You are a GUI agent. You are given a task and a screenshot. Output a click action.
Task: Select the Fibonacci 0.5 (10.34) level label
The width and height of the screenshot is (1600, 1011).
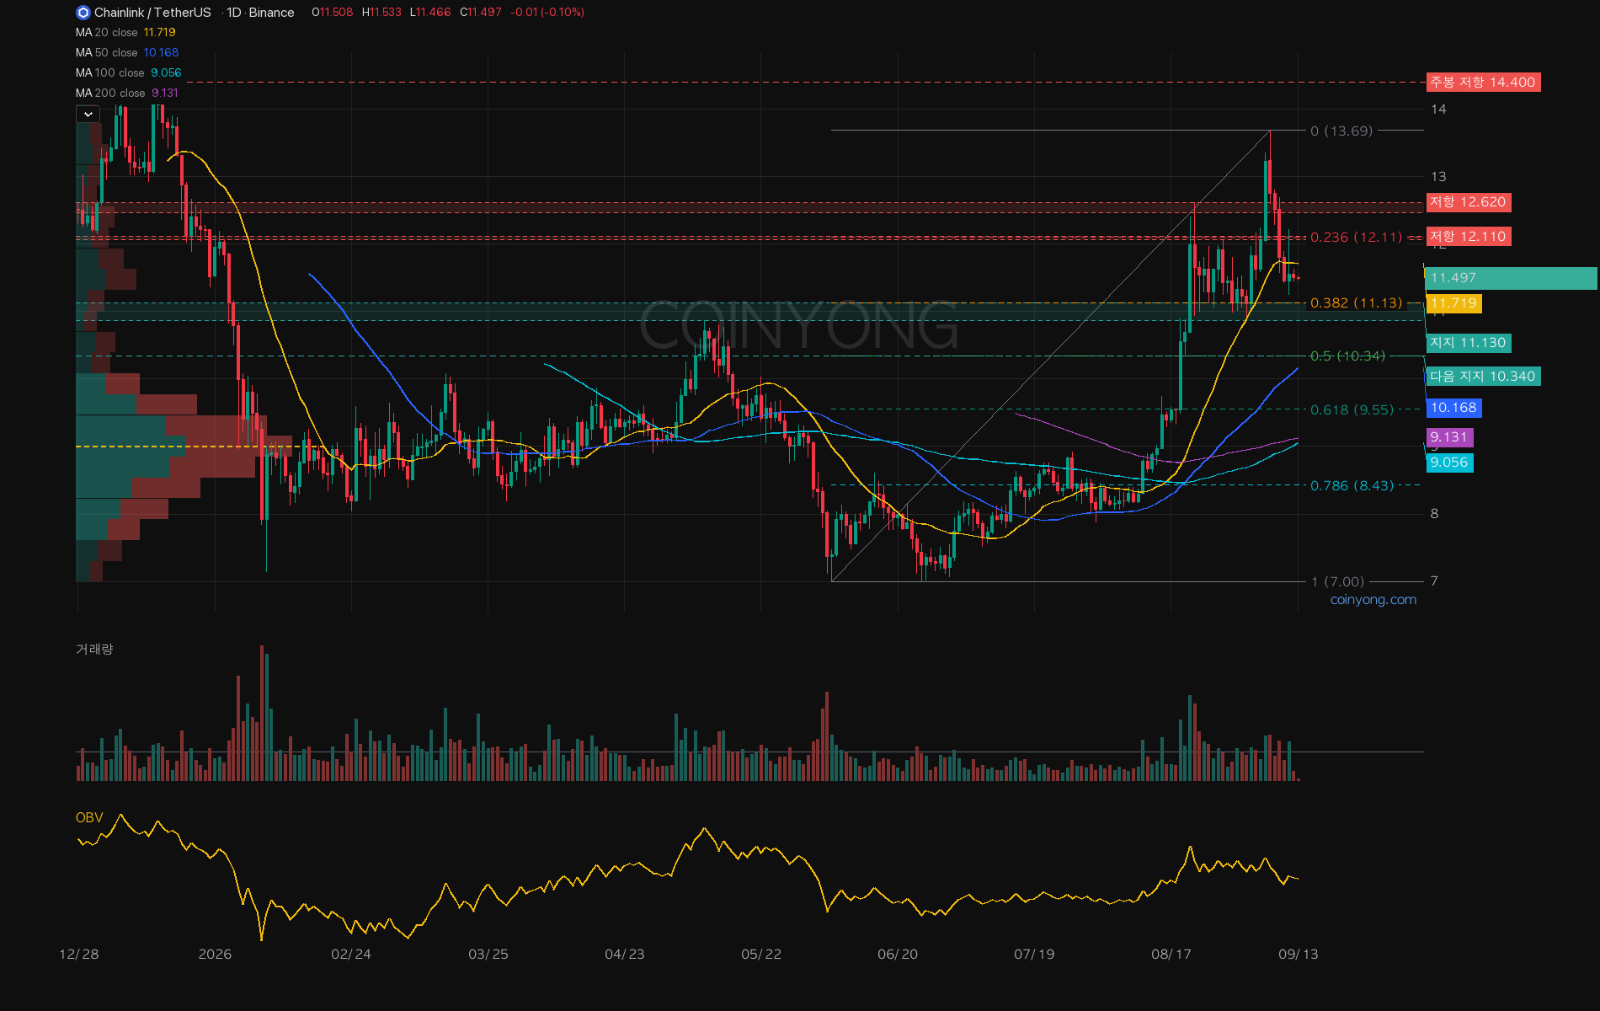coord(1348,356)
